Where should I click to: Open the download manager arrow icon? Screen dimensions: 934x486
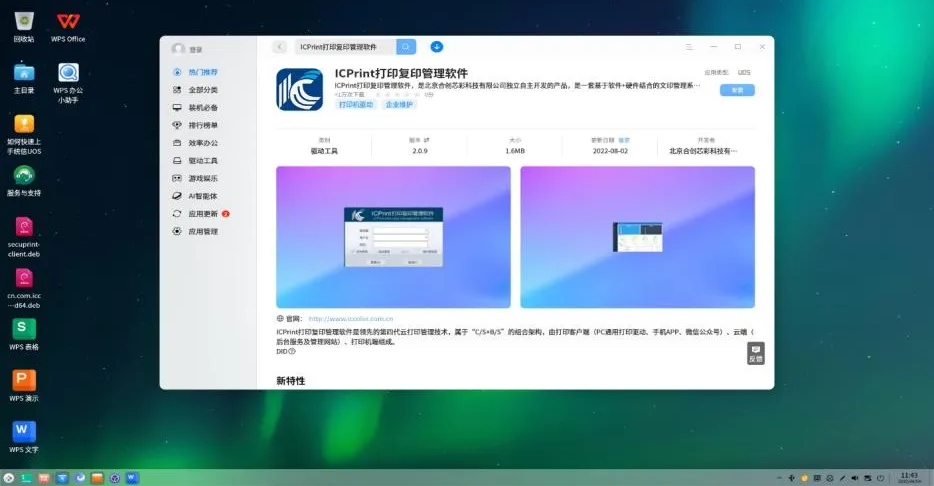(437, 46)
